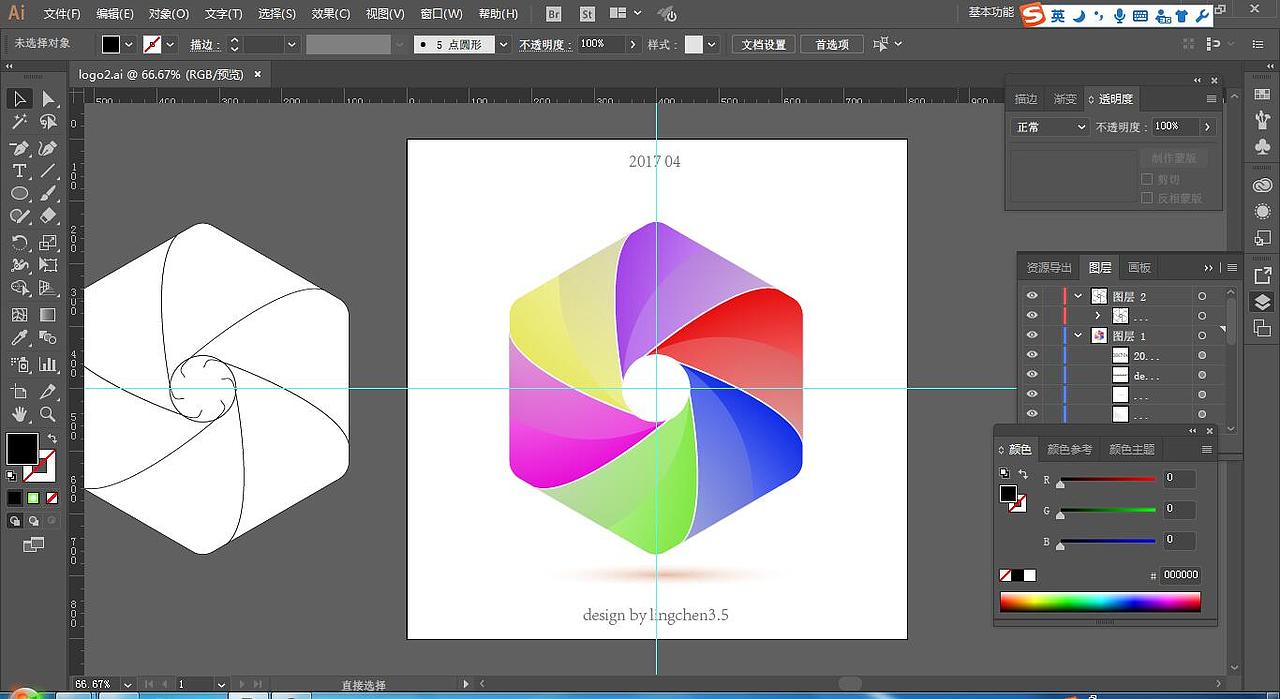Select the Artboard tool

19,390
